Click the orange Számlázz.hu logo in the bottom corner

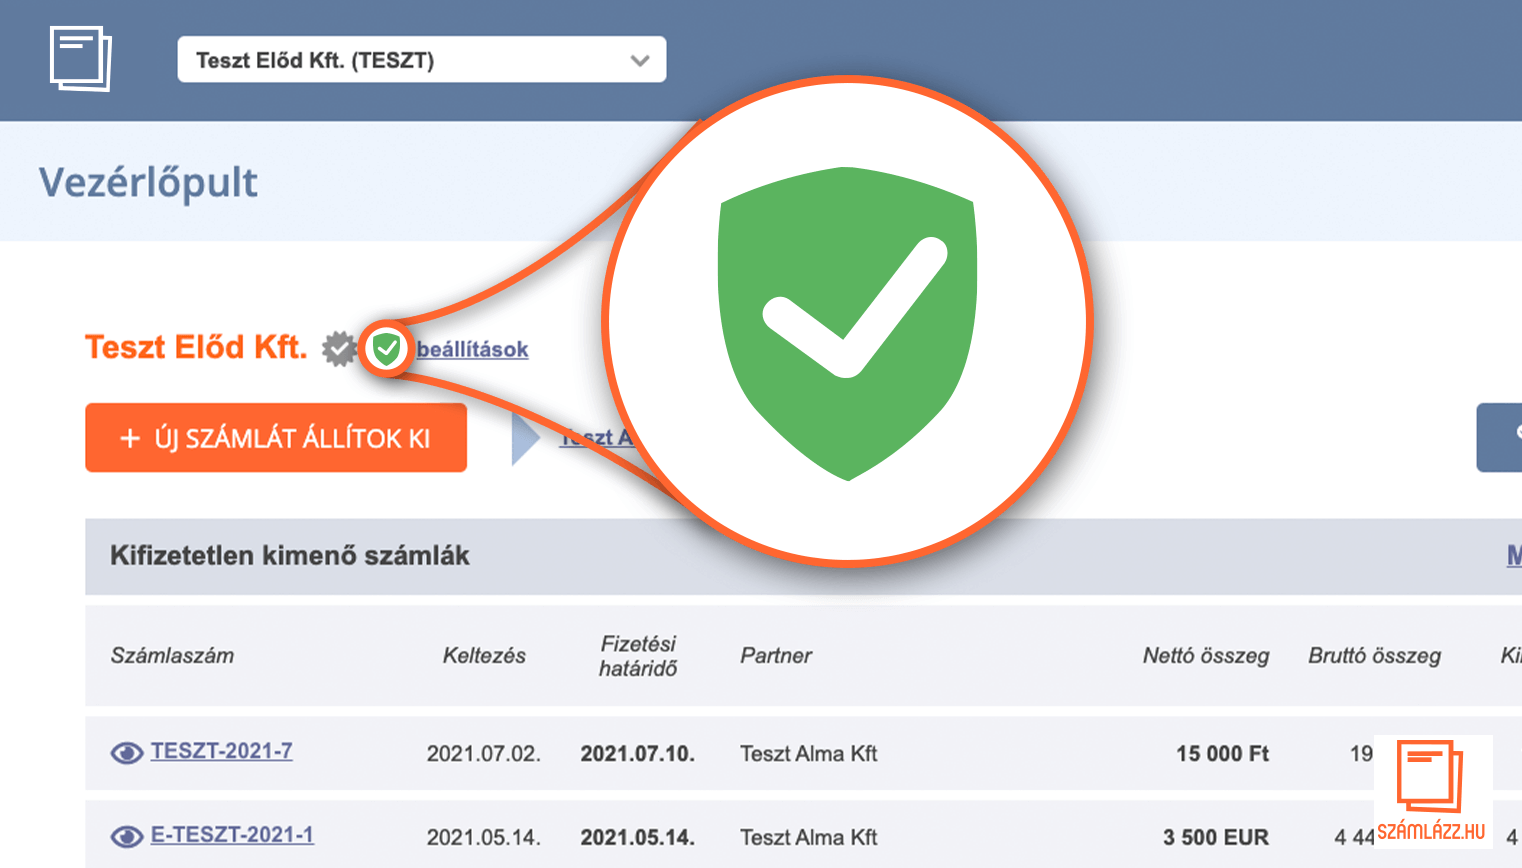coord(1431,790)
